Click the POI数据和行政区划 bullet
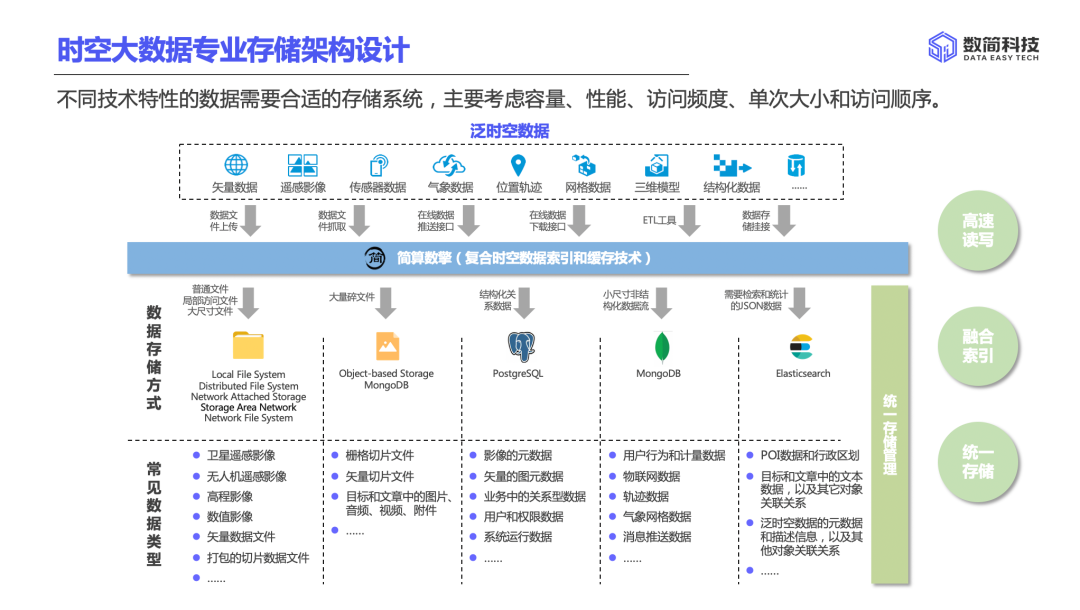 pyautogui.click(x=809, y=455)
